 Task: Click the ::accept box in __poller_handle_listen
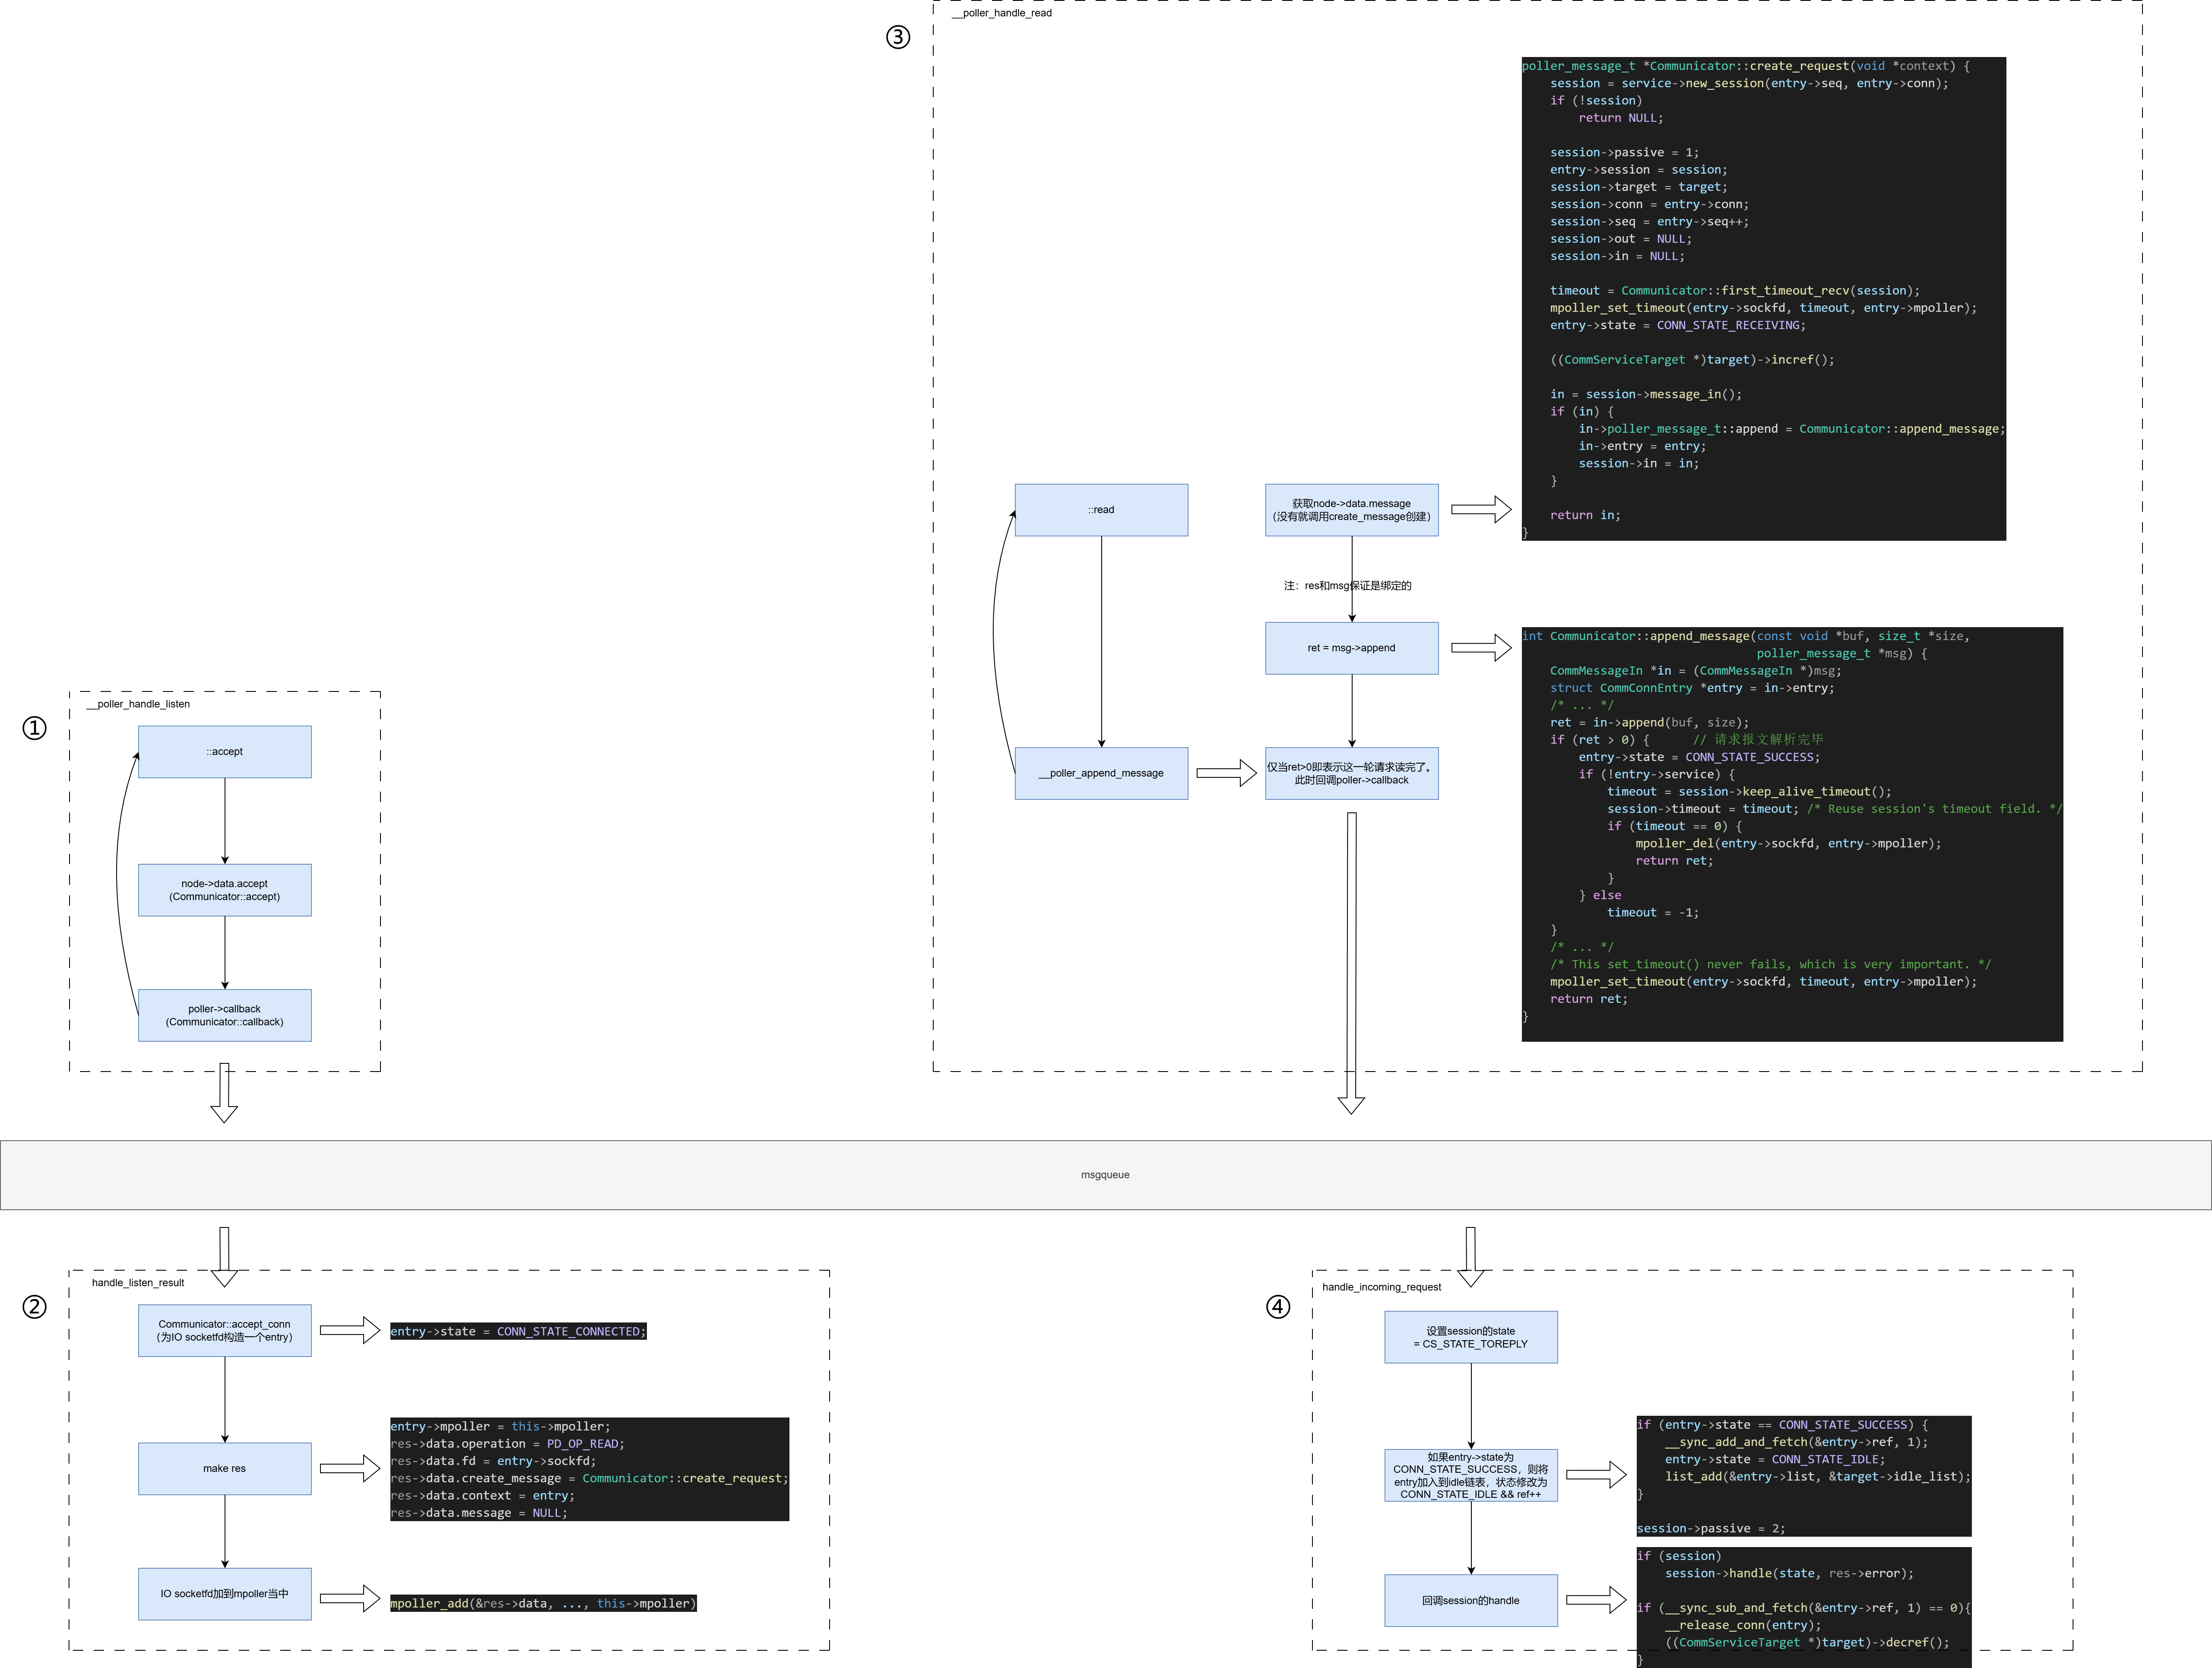pyautogui.click(x=224, y=751)
